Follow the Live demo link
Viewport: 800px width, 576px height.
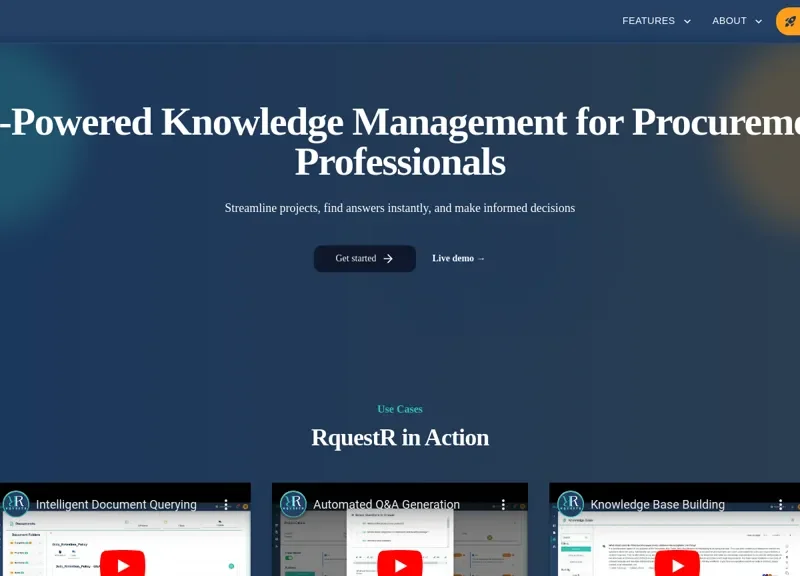pos(458,259)
